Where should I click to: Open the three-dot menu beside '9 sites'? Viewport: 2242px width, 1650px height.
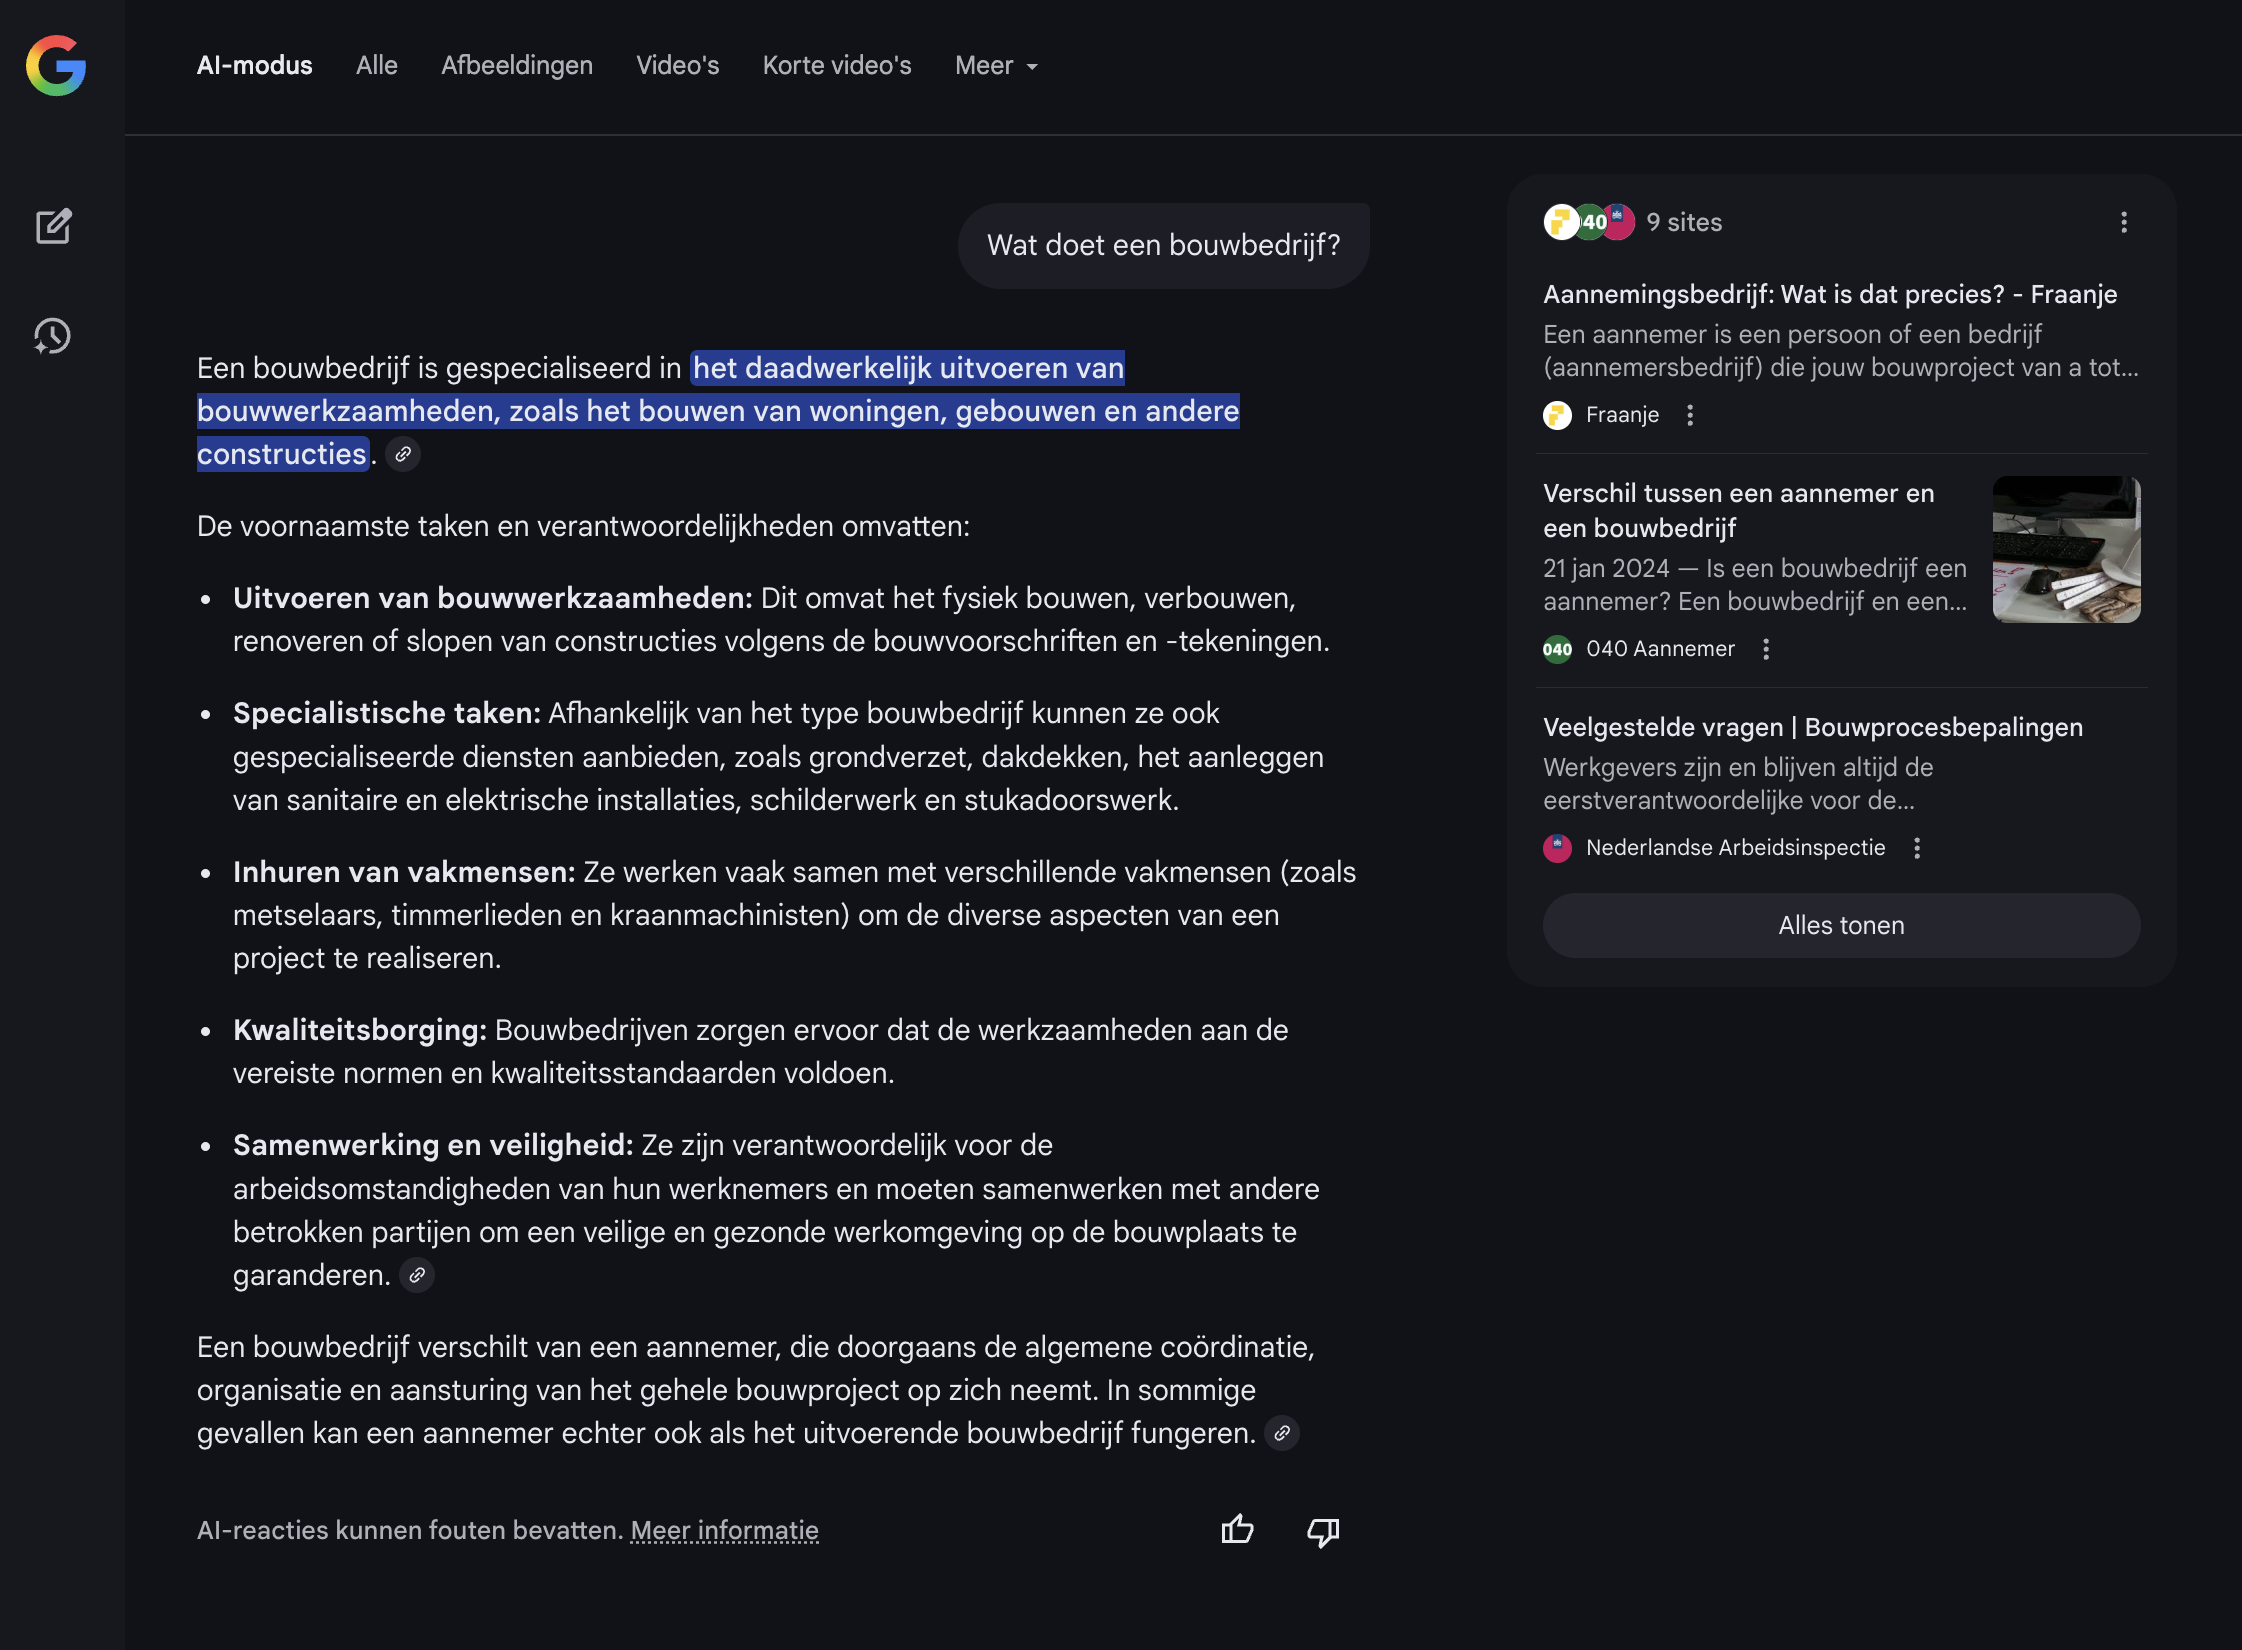click(x=2124, y=222)
